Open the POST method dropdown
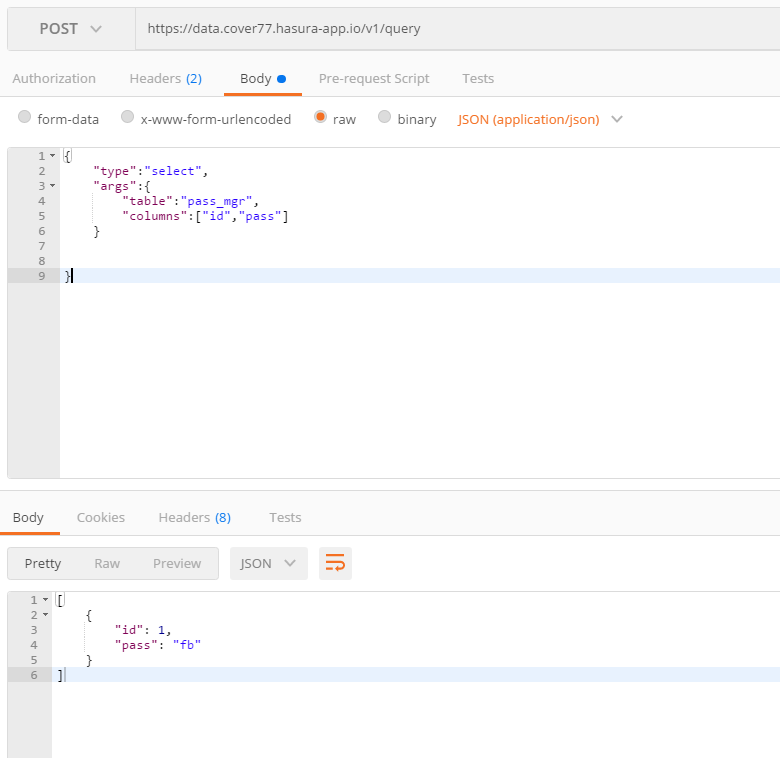This screenshot has width=780, height=758. 71,29
